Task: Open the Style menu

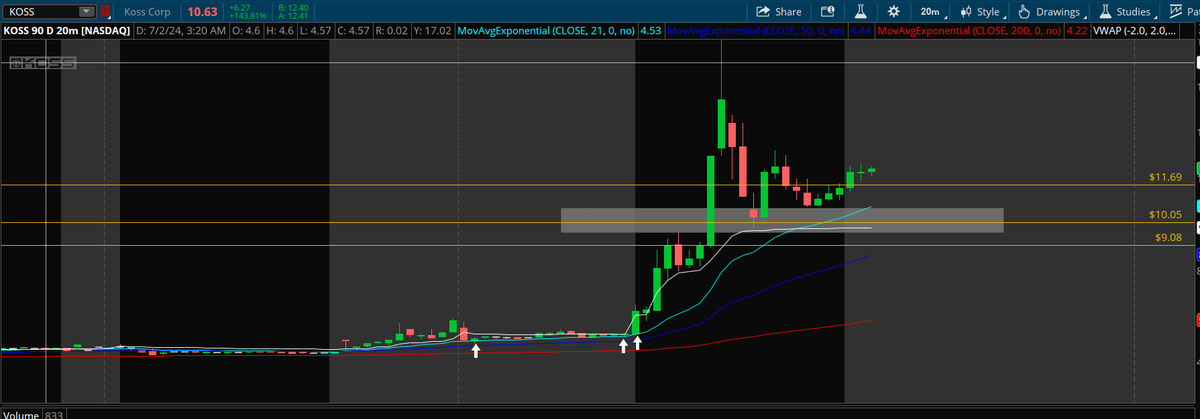Action: 984,12
